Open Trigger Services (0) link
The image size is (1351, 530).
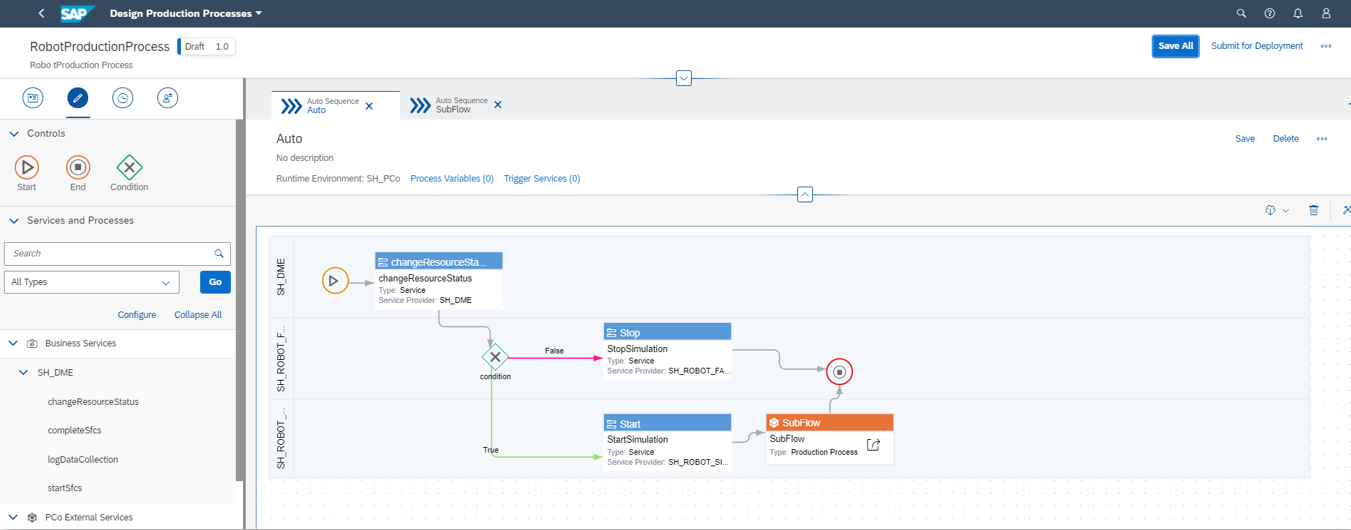coord(542,179)
